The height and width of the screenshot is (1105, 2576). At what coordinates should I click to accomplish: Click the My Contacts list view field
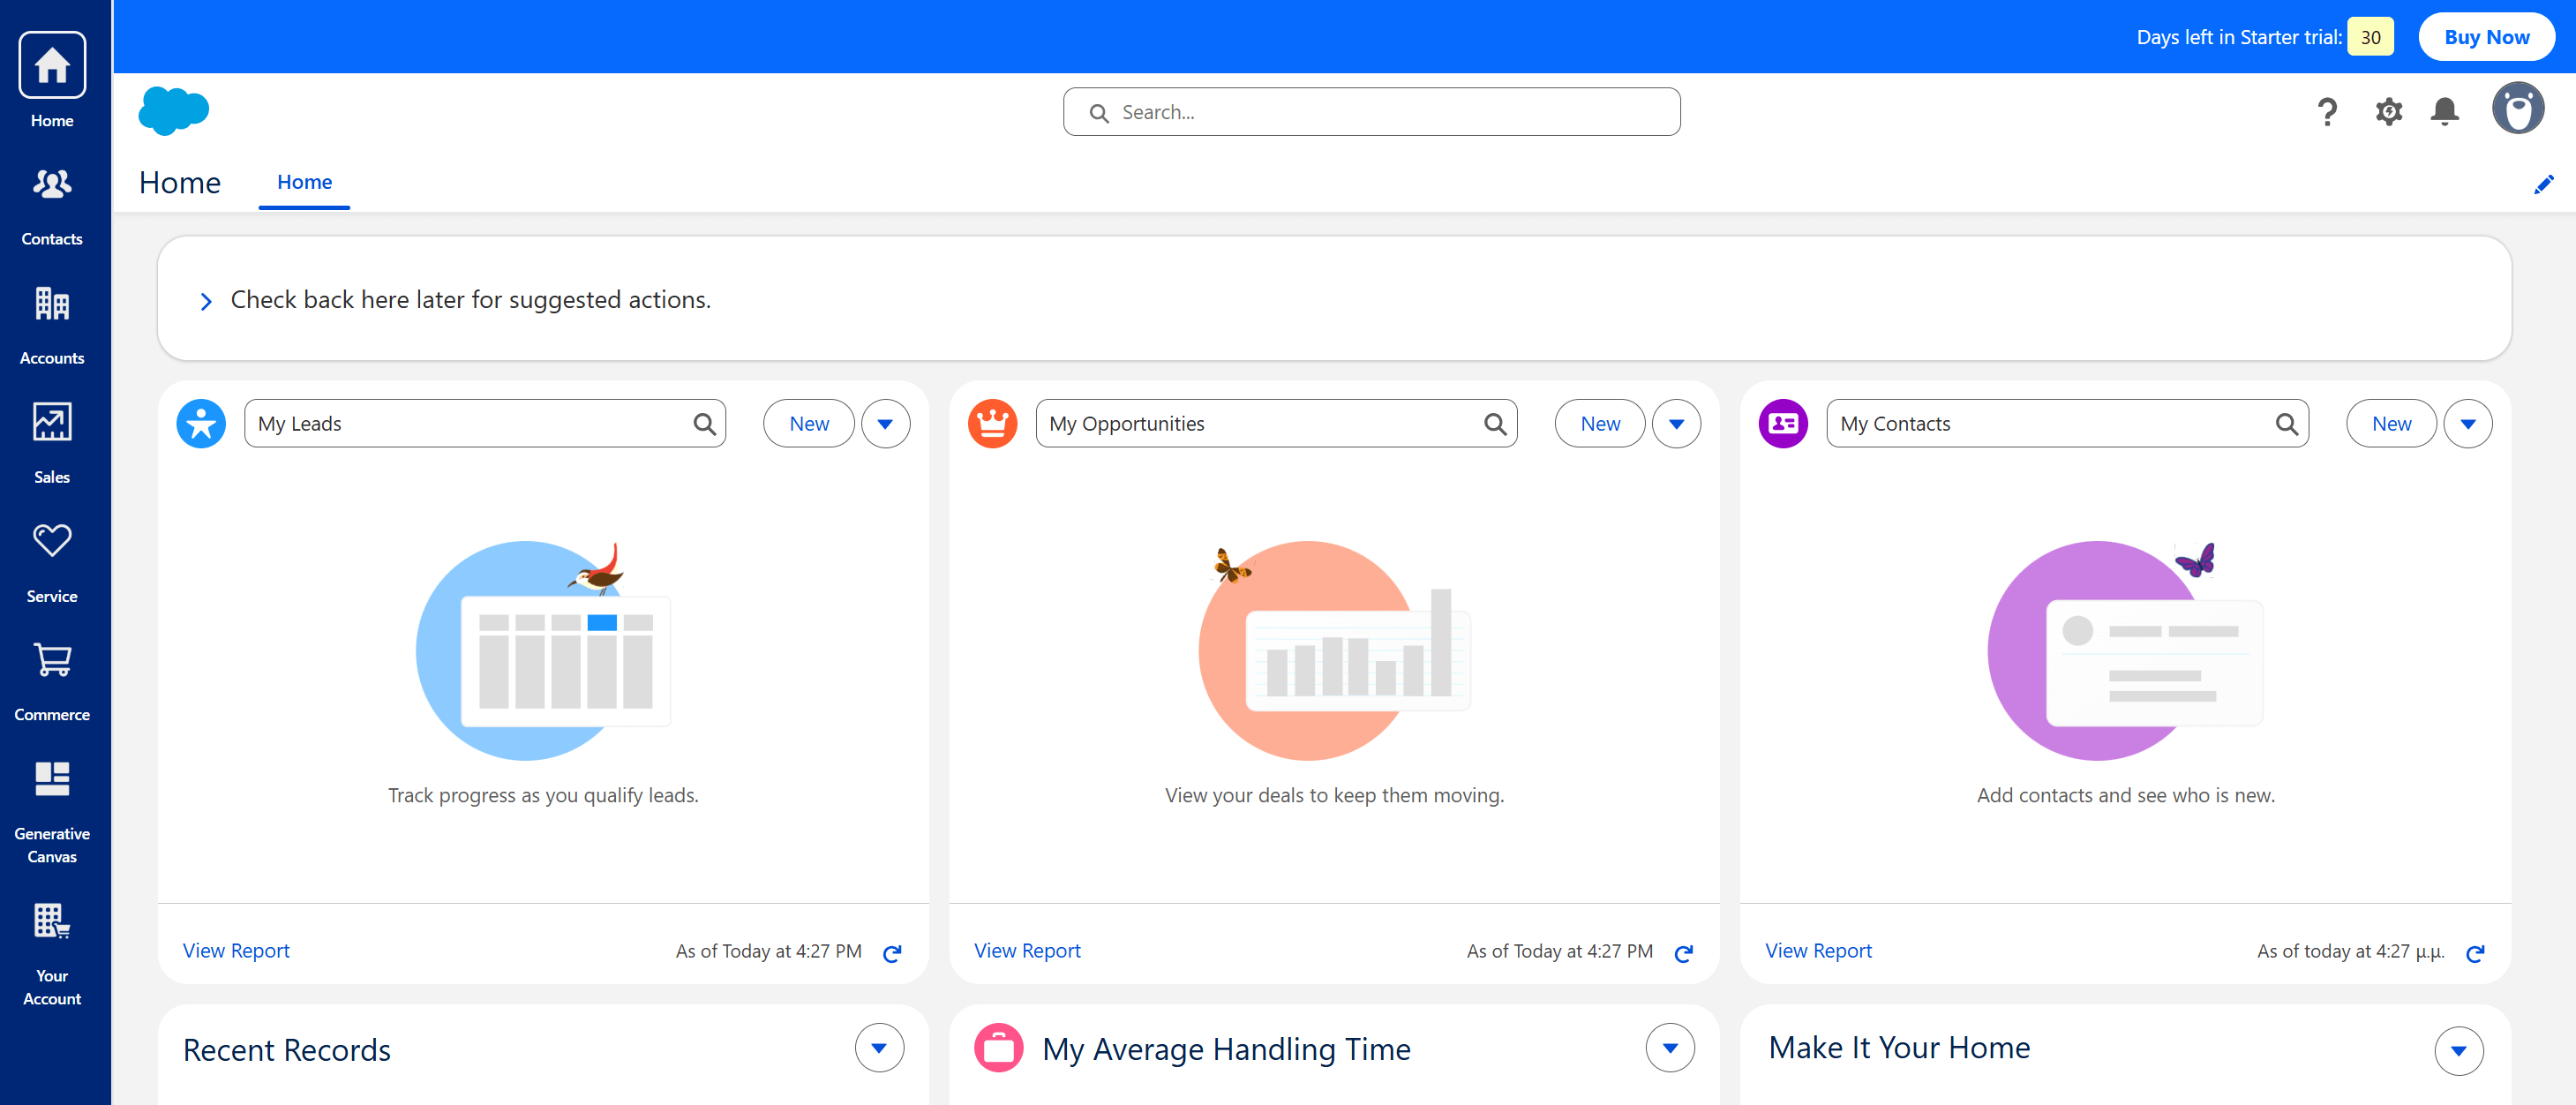pyautogui.click(x=2067, y=424)
